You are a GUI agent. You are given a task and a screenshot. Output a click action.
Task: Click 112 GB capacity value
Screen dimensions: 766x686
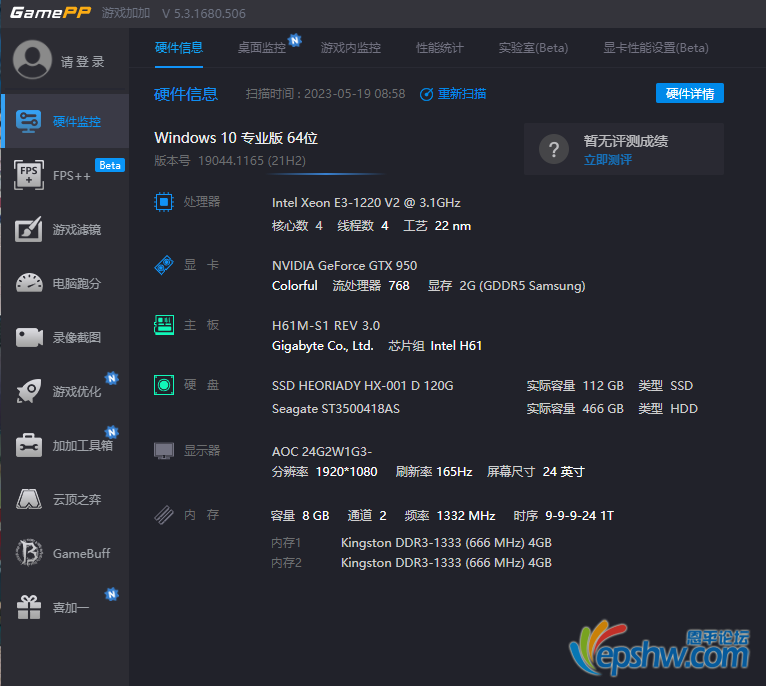[x=603, y=386]
